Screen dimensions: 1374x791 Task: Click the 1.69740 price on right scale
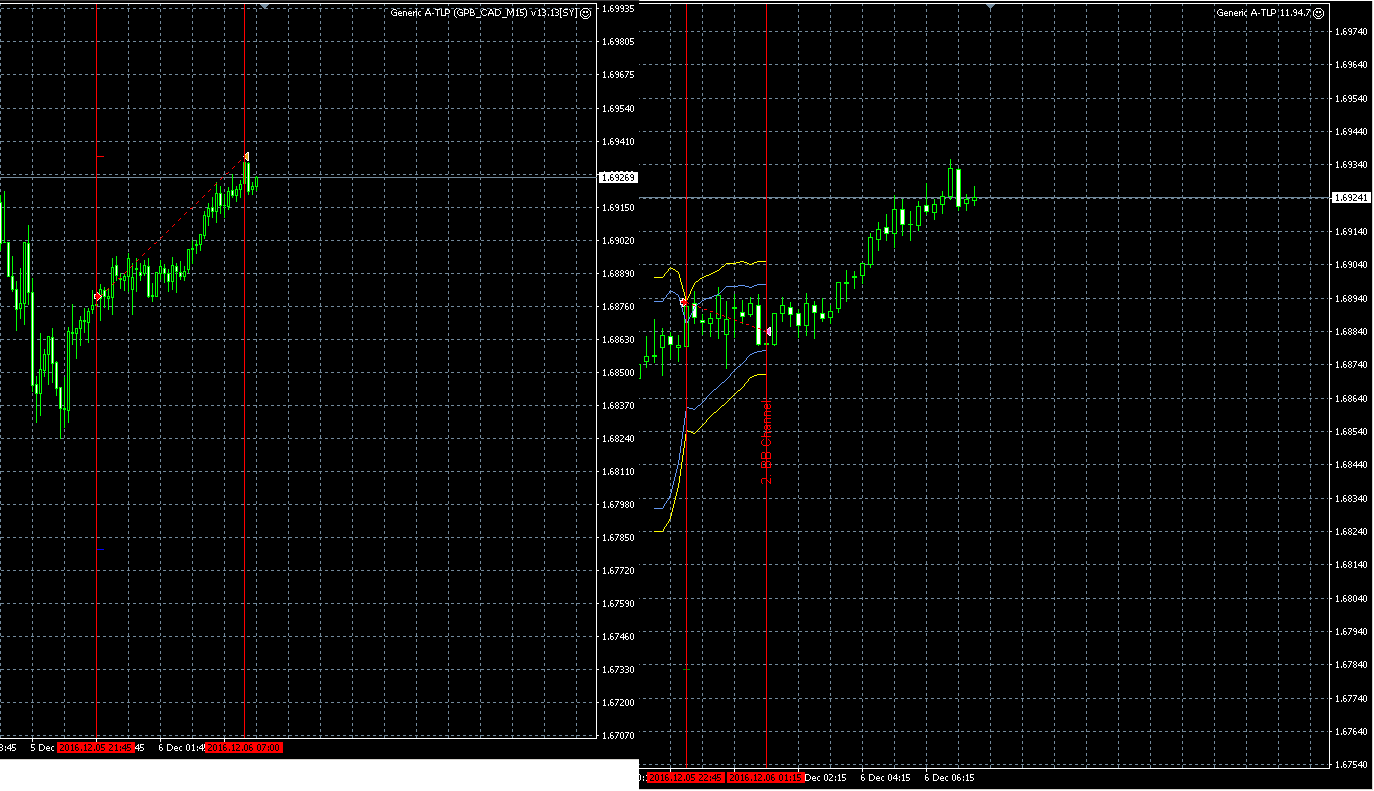tap(1351, 32)
